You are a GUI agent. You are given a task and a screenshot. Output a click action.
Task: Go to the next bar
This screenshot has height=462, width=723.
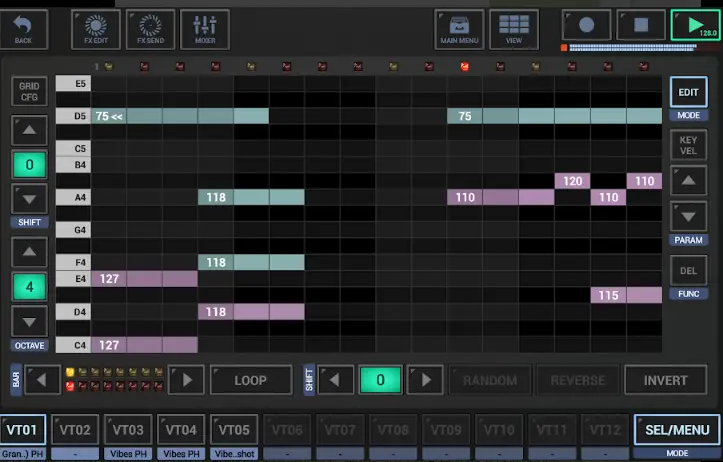186,380
